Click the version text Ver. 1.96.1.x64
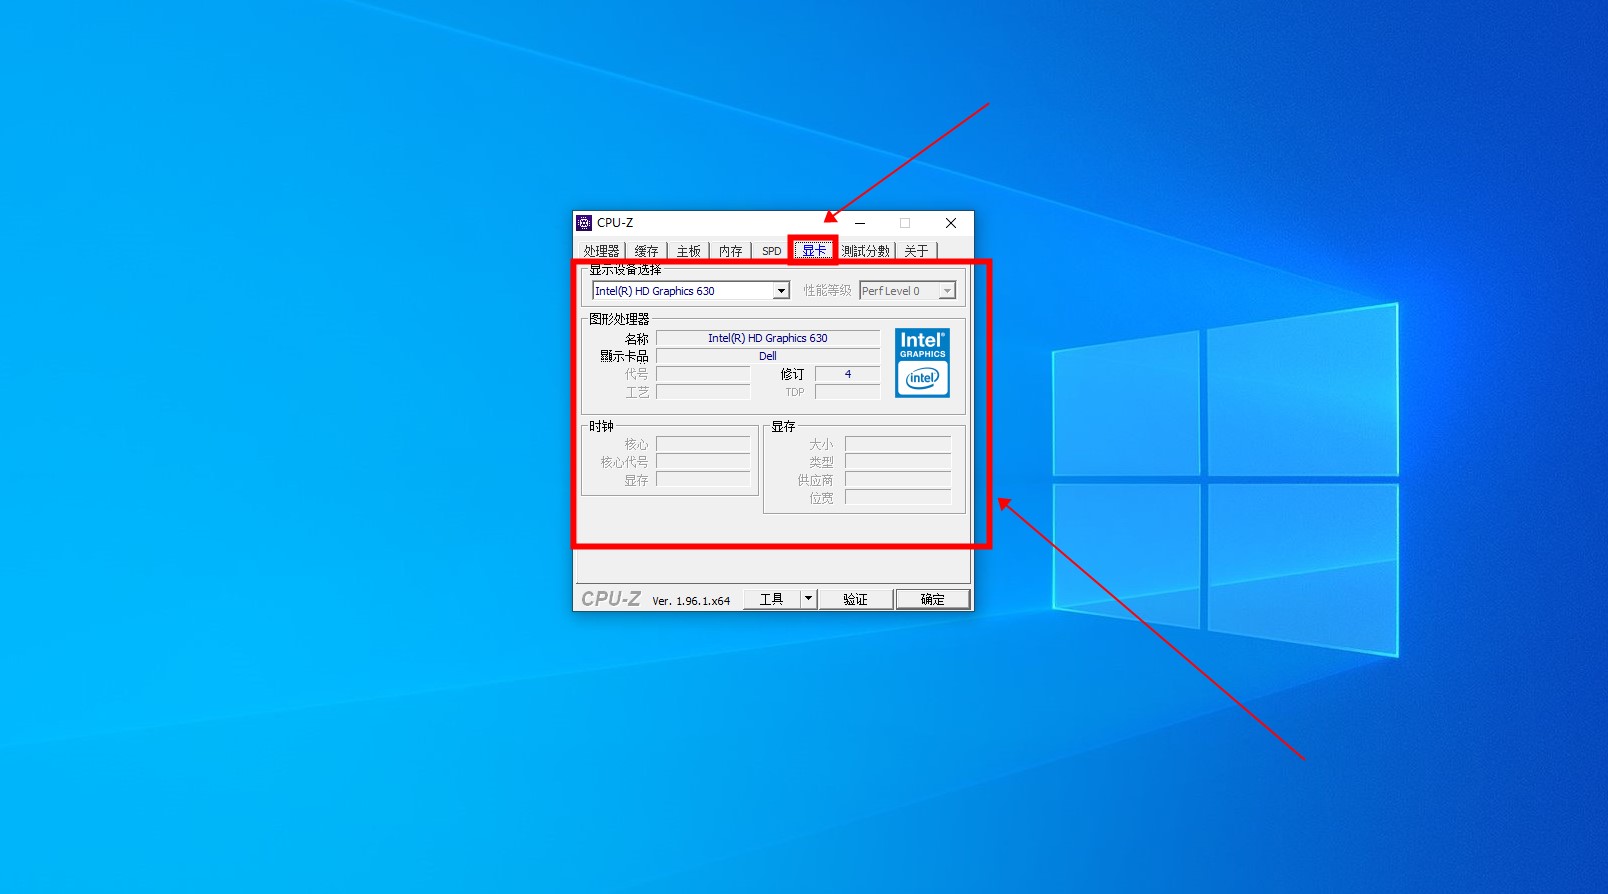The image size is (1608, 894). coord(691,601)
